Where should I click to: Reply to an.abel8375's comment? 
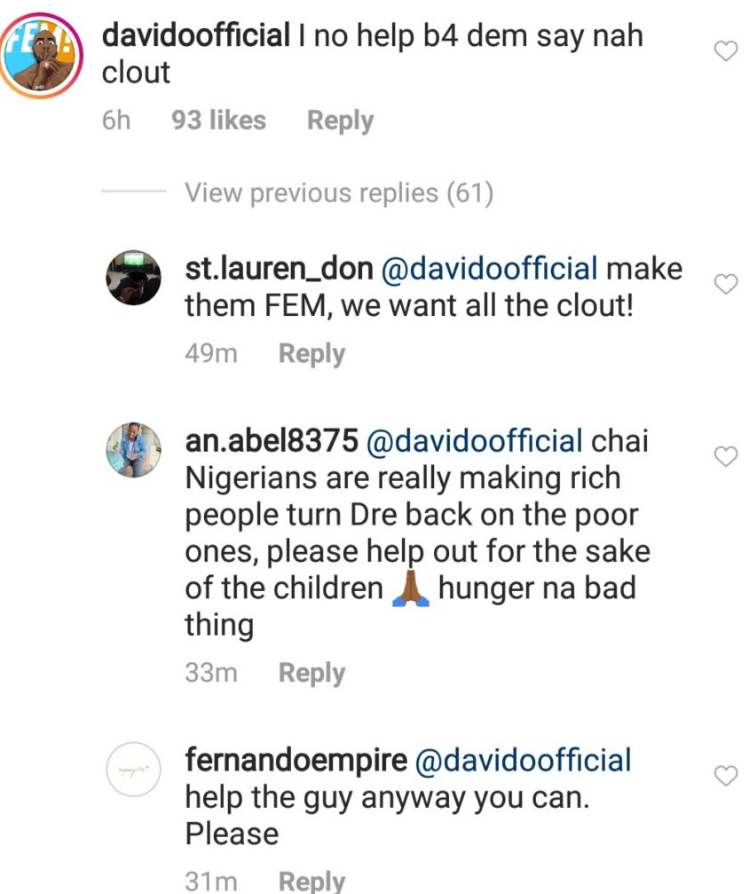[x=311, y=673]
